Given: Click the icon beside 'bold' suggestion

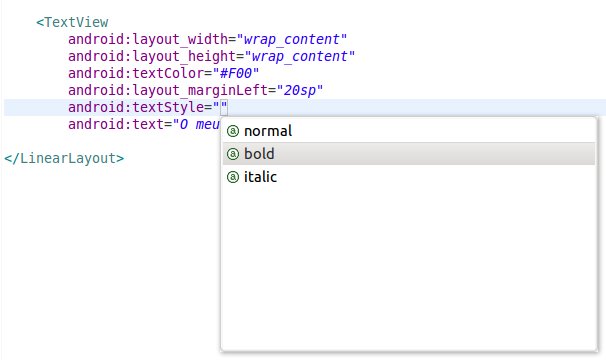Looking at the screenshot, I should click(233, 154).
